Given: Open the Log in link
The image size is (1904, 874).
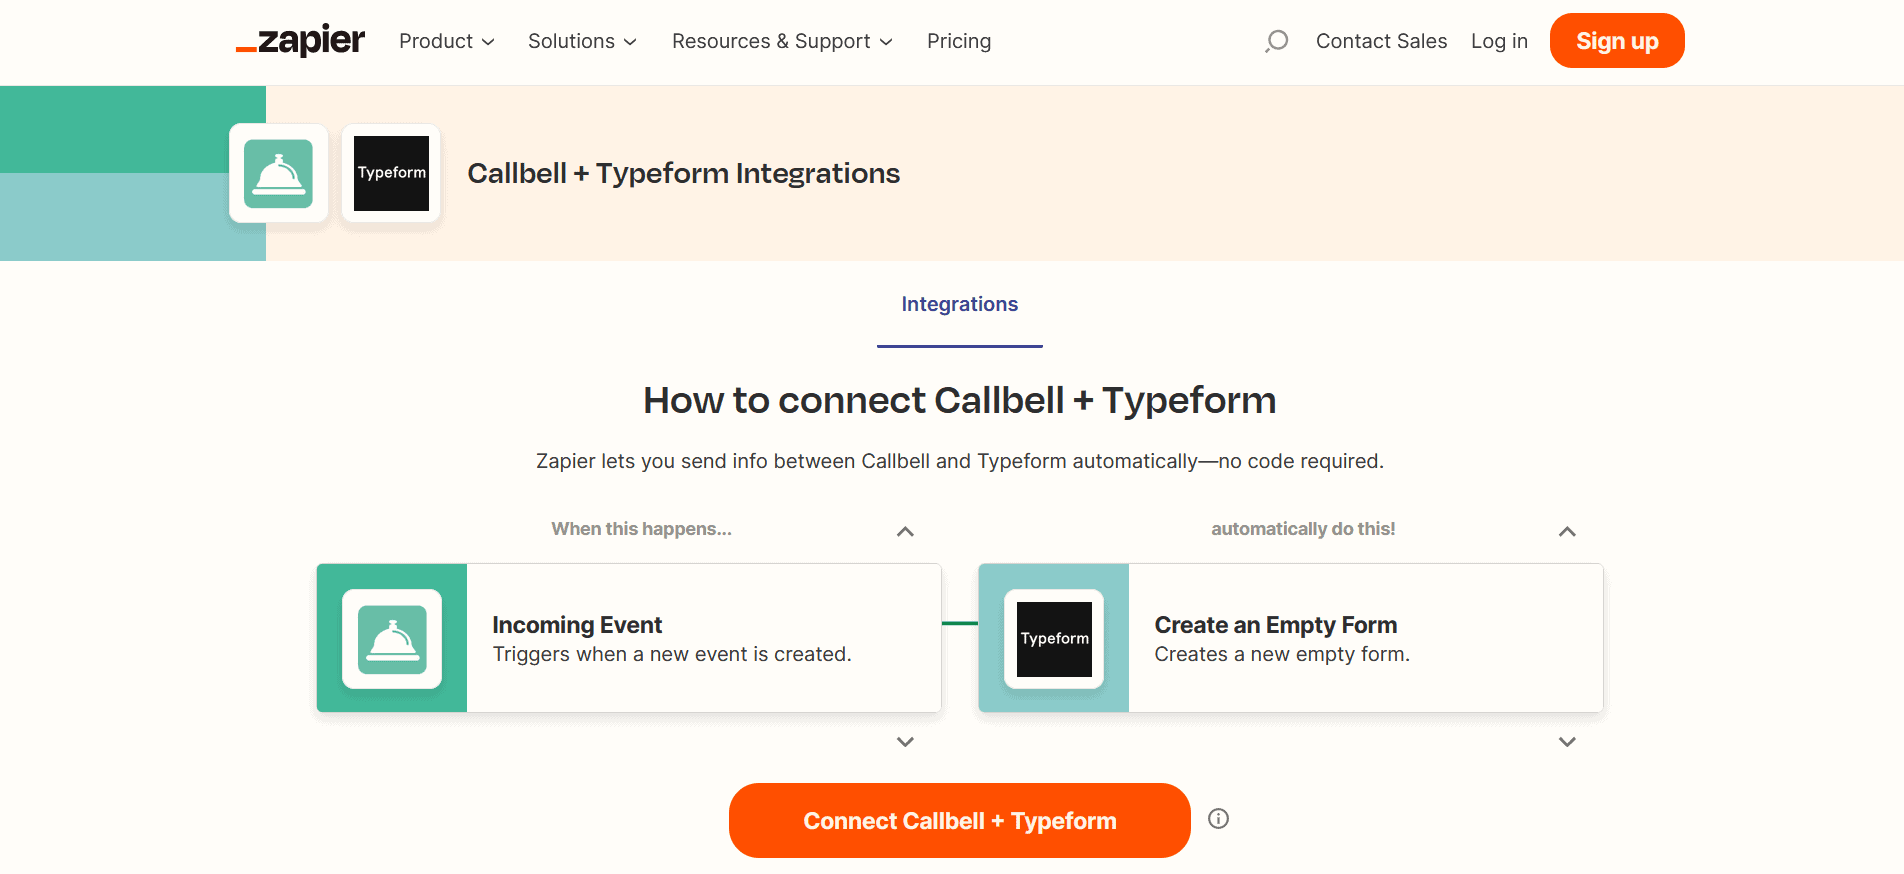Looking at the screenshot, I should pos(1499,41).
